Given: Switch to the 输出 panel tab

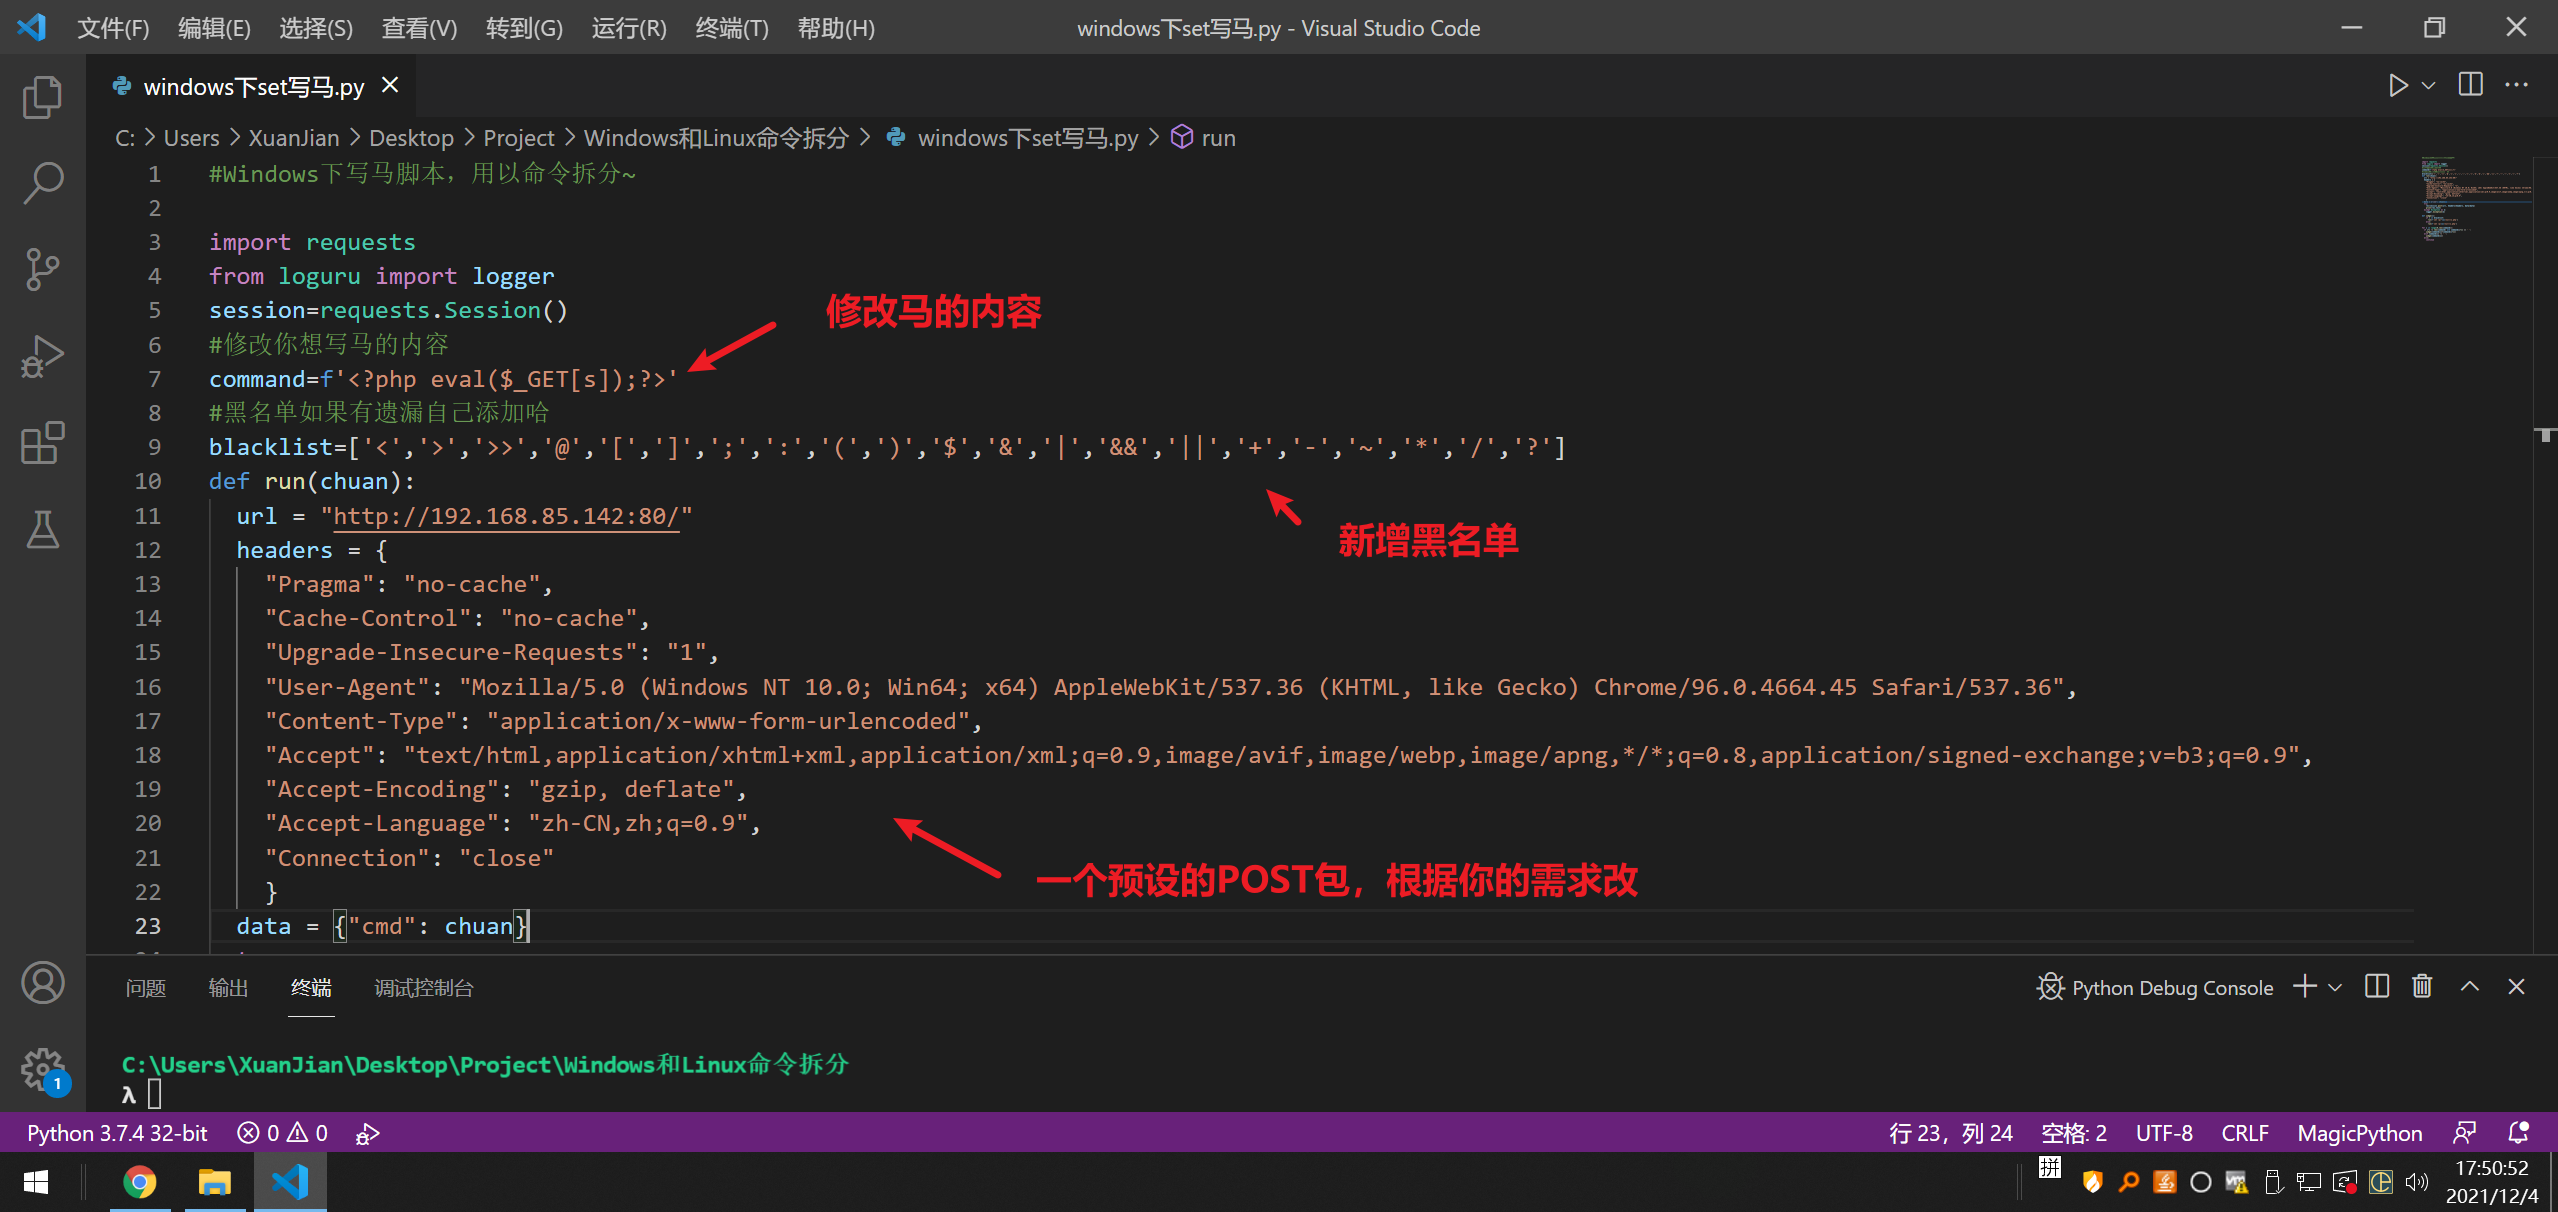Looking at the screenshot, I should [228, 988].
